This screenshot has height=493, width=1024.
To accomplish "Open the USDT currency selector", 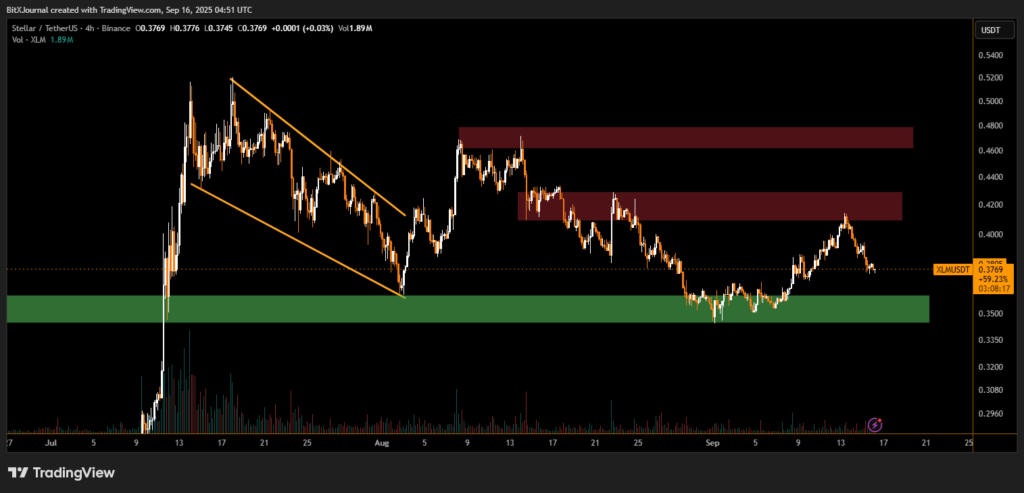I will click(989, 30).
